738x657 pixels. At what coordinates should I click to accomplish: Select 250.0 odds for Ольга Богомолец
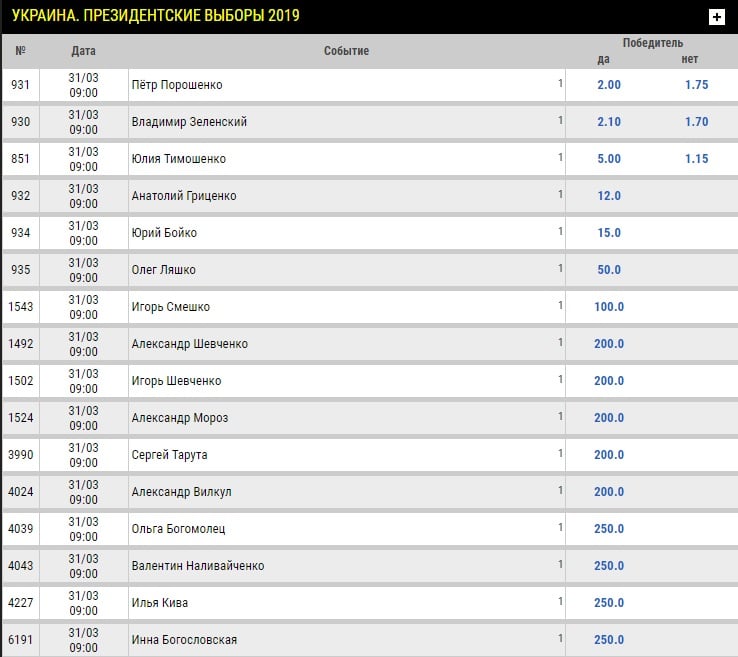609,529
